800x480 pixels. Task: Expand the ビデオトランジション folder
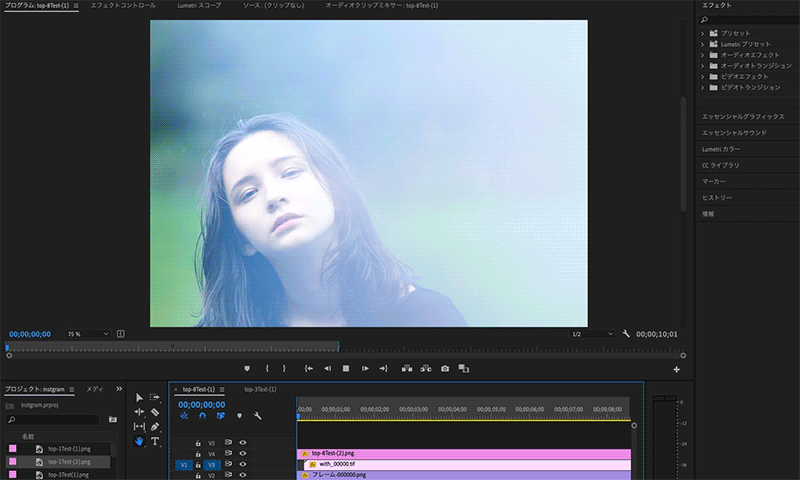click(x=703, y=88)
